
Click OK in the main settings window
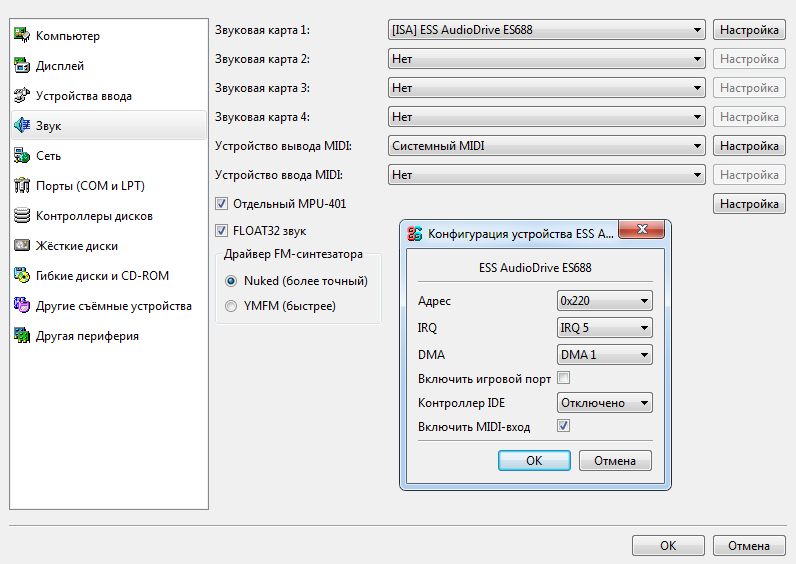[668, 546]
